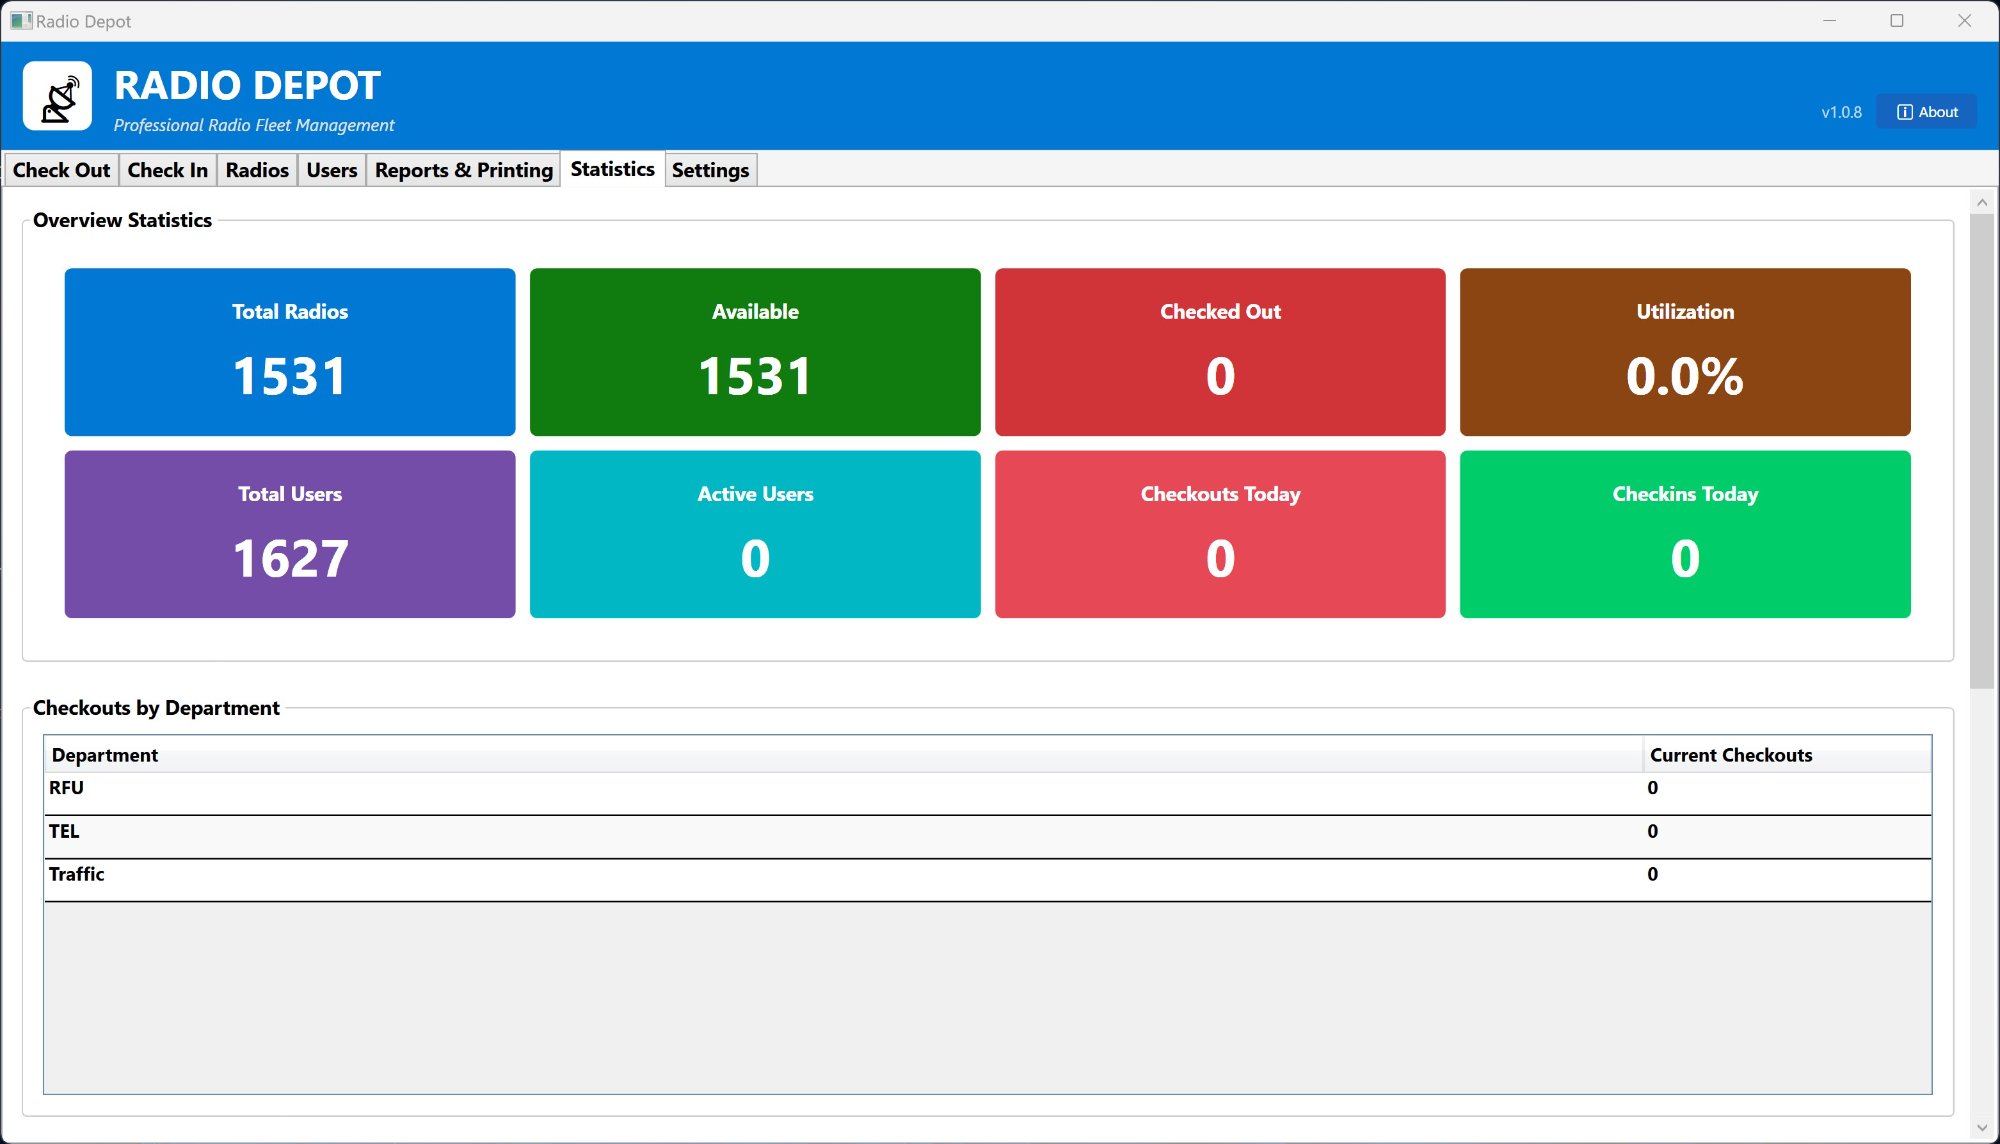
Task: Click the scroll down arrow
Action: 1982,1128
